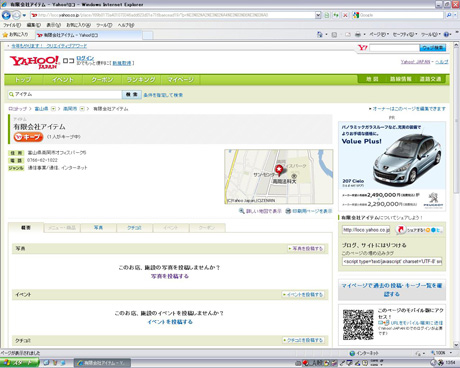Click the magnifier search icon next to Google box

449,15
